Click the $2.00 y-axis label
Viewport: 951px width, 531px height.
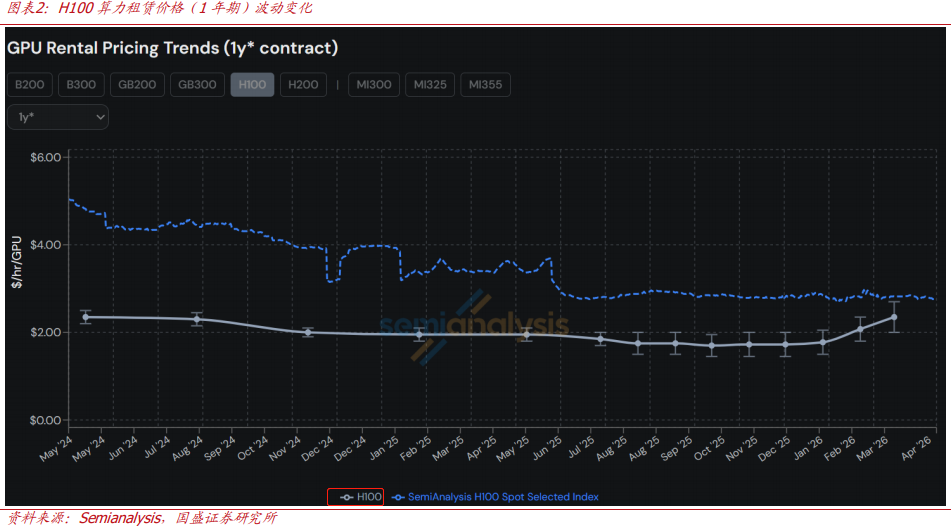(x=45, y=332)
